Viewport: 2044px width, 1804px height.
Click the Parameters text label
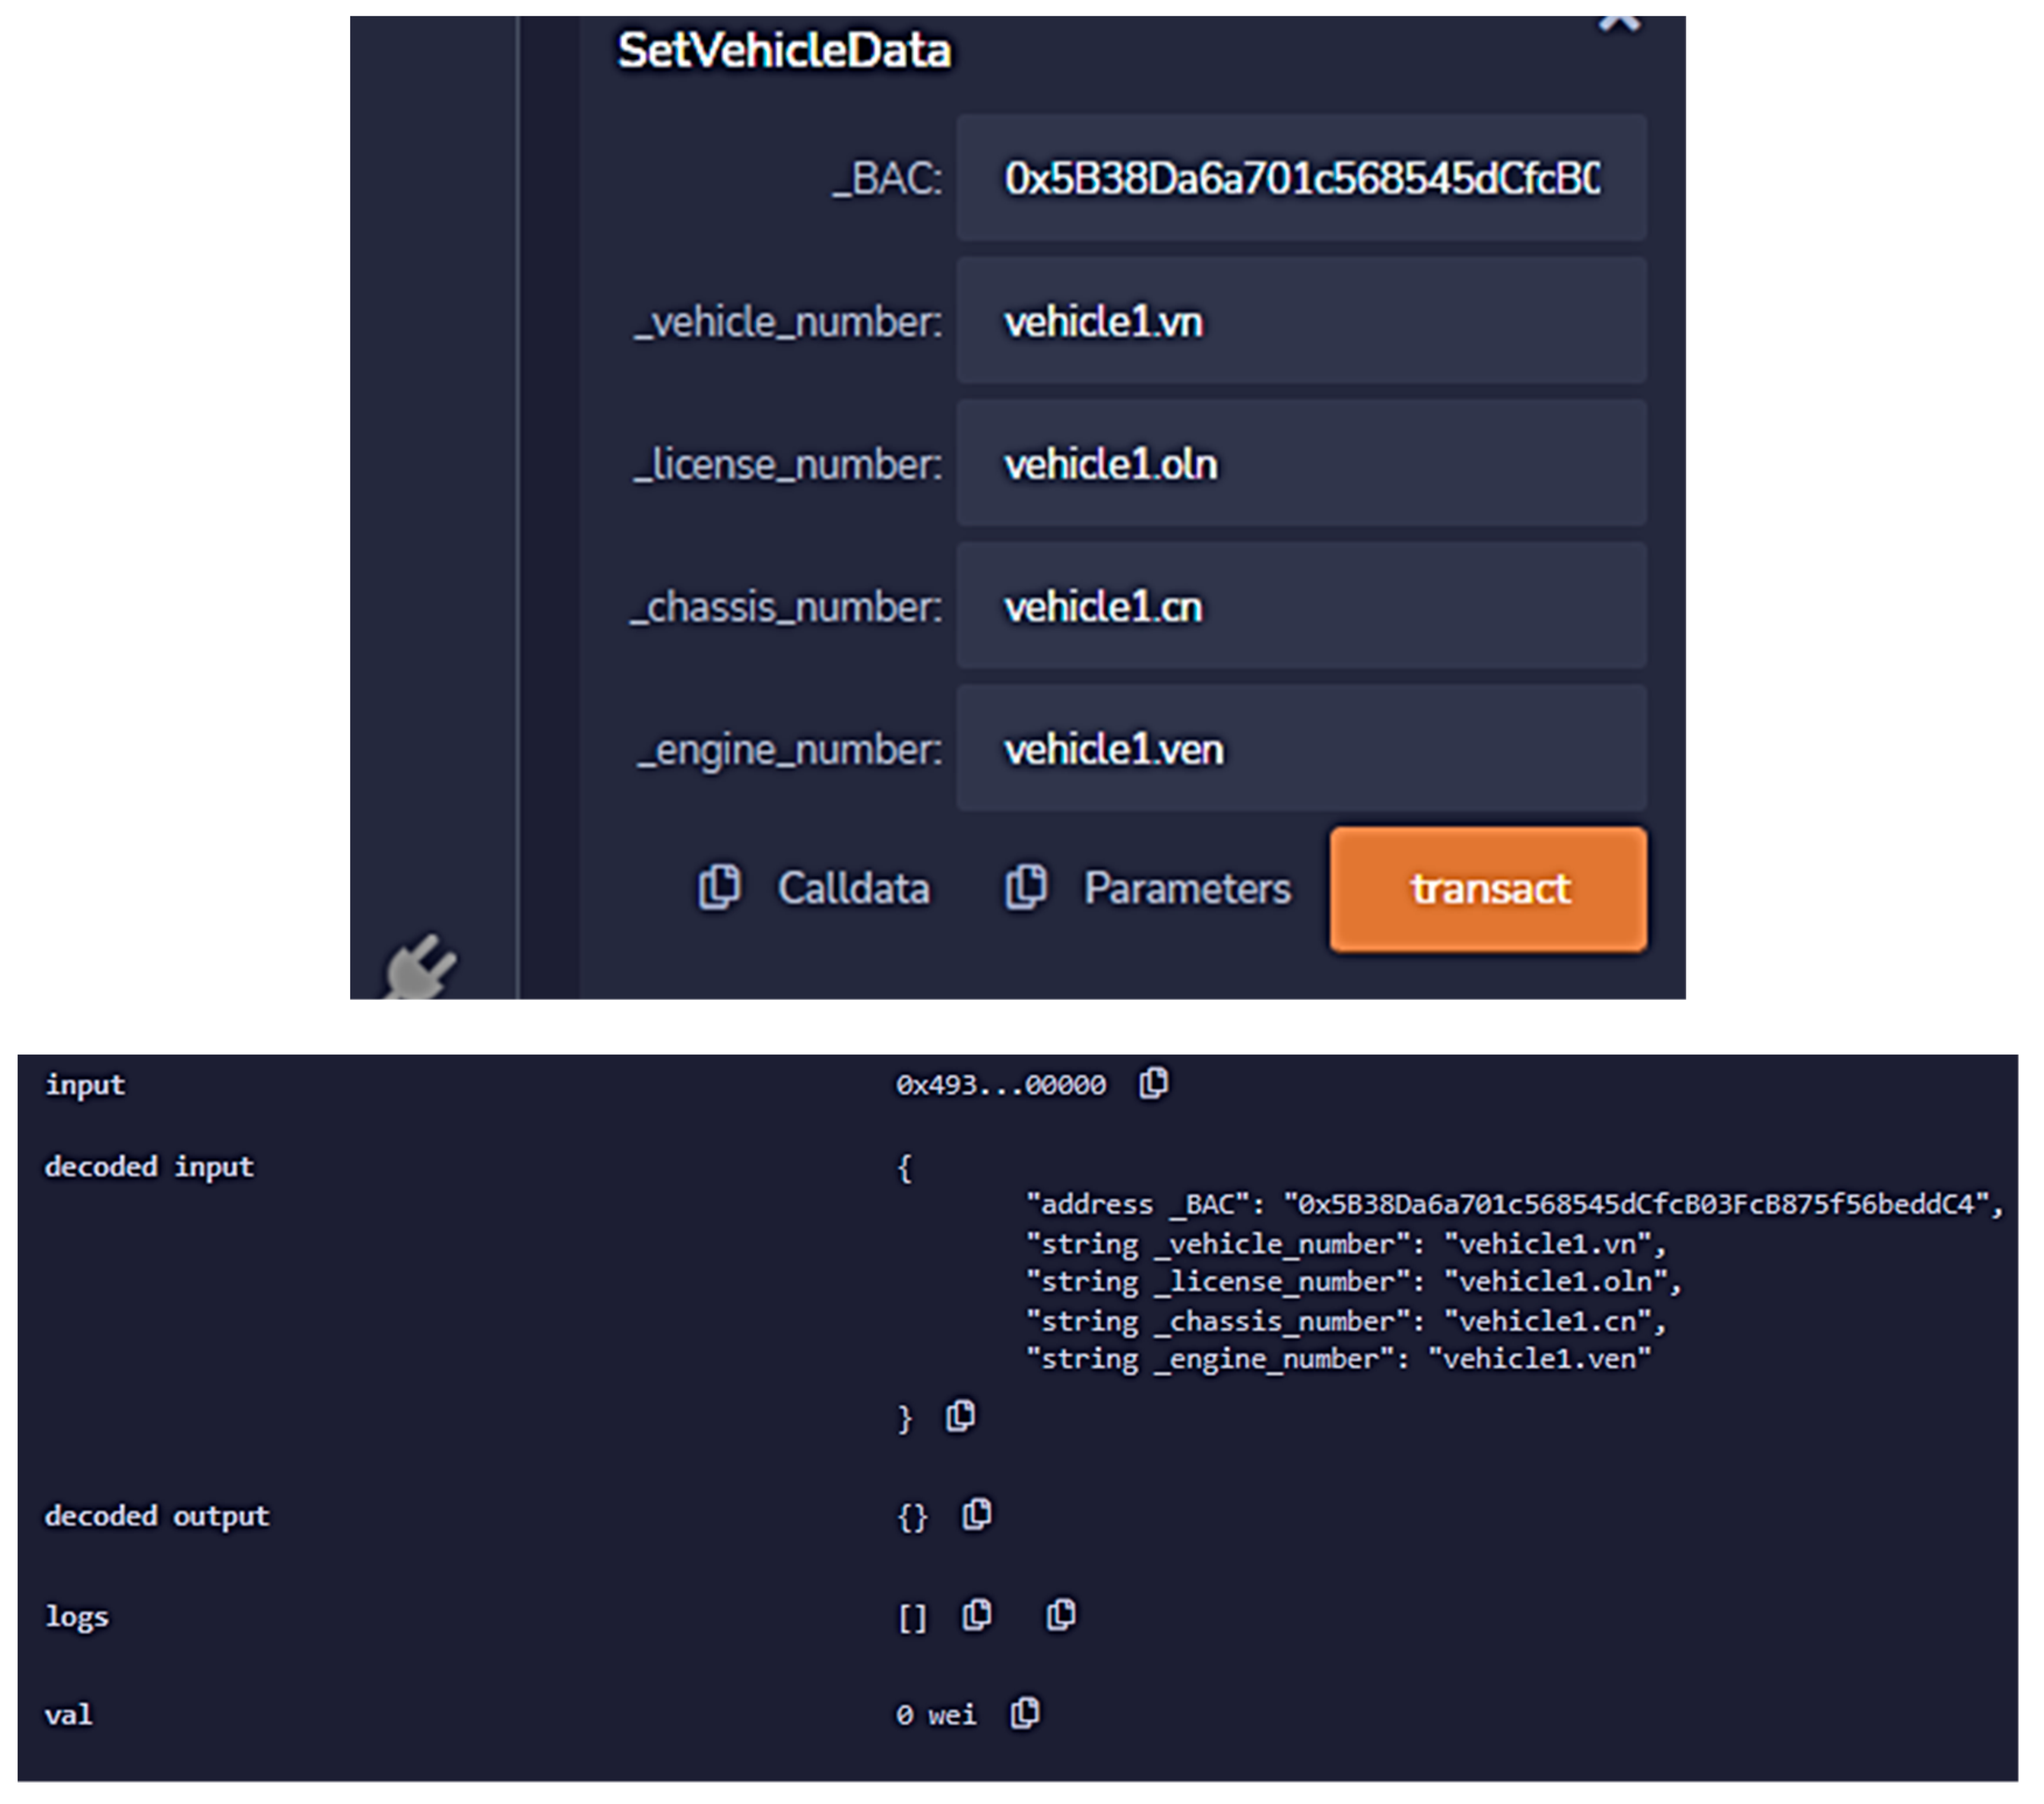click(x=1187, y=889)
